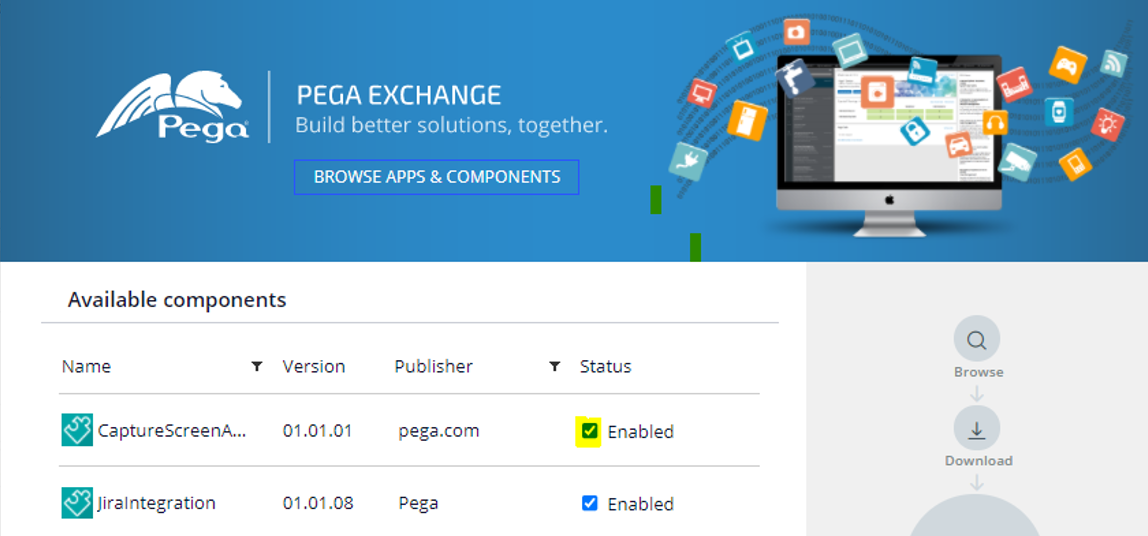Viewport: 1148px width, 536px height.
Task: Click the Version column header
Action: 313,366
